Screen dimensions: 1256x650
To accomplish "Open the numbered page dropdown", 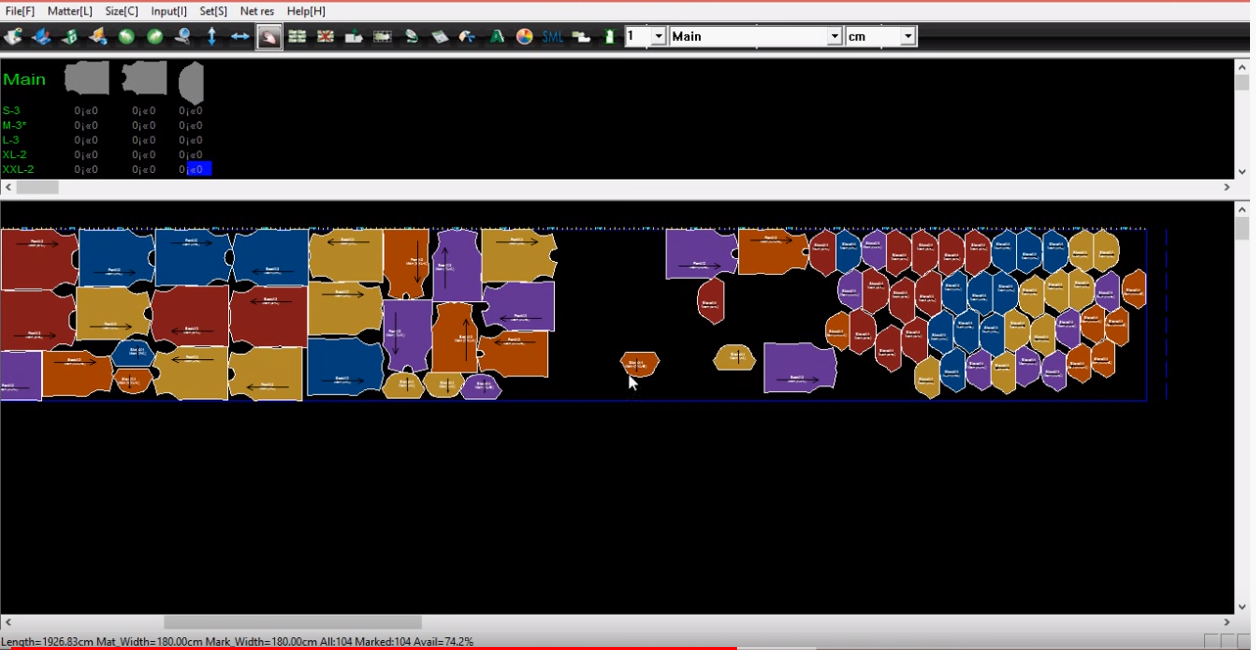I will [x=659, y=35].
